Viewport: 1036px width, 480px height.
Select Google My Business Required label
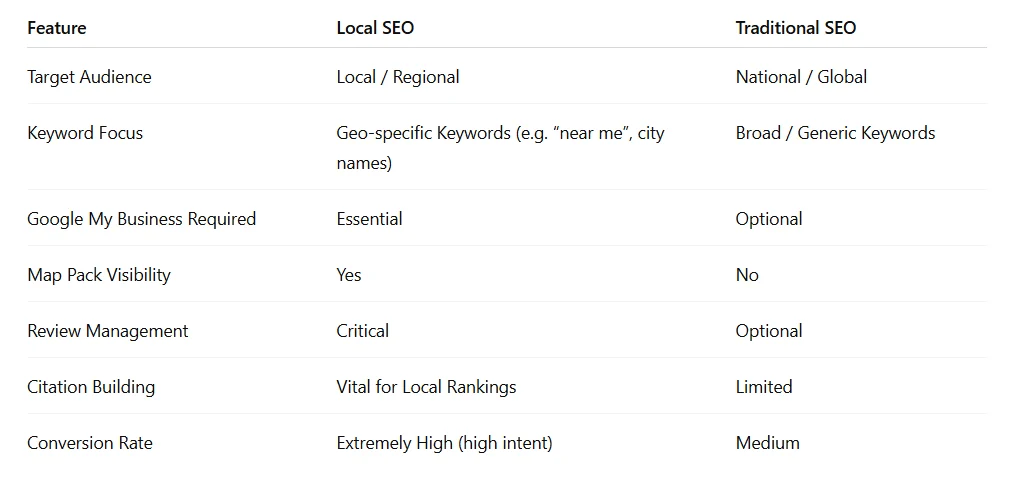pos(141,219)
